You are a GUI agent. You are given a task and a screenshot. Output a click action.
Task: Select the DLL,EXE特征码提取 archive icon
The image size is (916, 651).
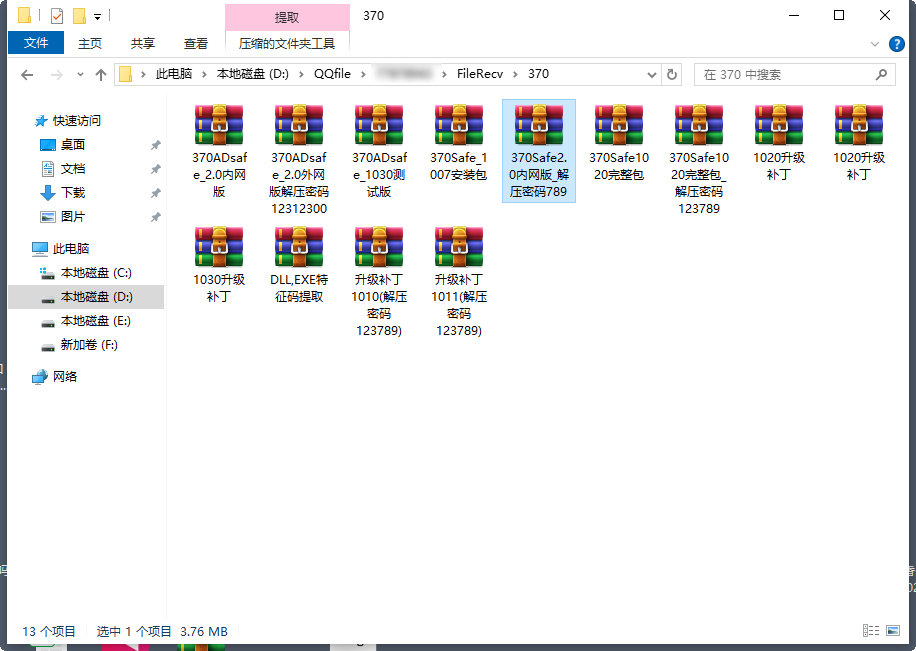[299, 247]
